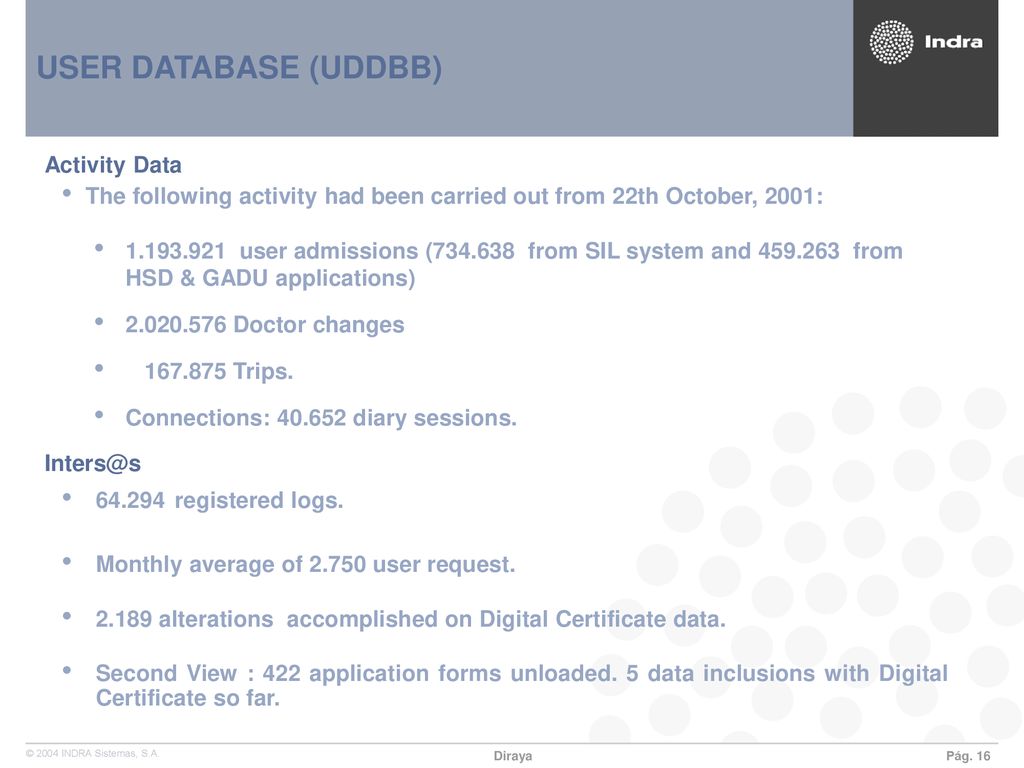Select '64.294 registered logs.' line
1024x768 pixels.
pyautogui.click(x=219, y=500)
